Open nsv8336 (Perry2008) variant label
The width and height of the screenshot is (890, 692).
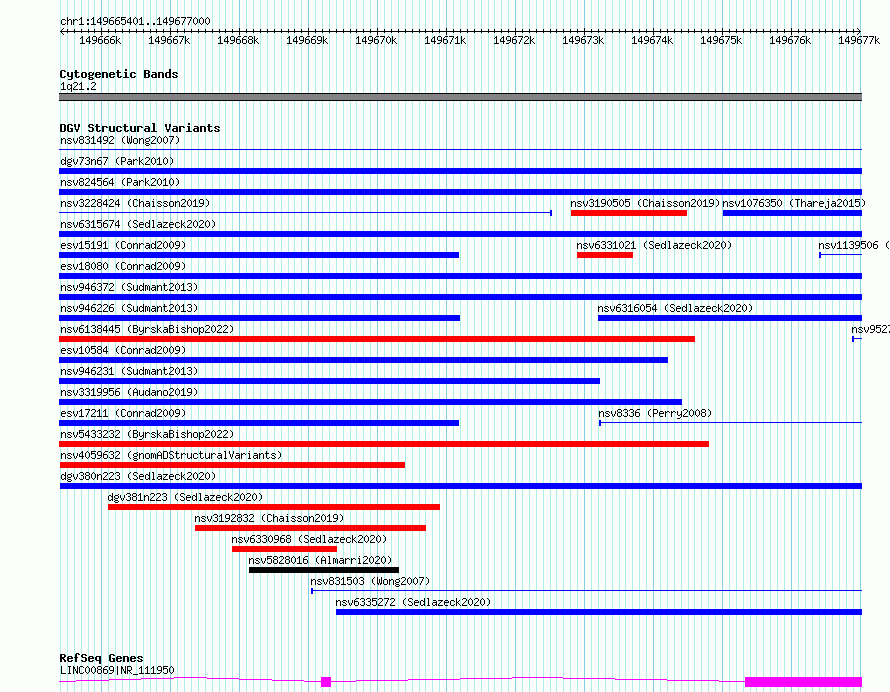pos(655,413)
